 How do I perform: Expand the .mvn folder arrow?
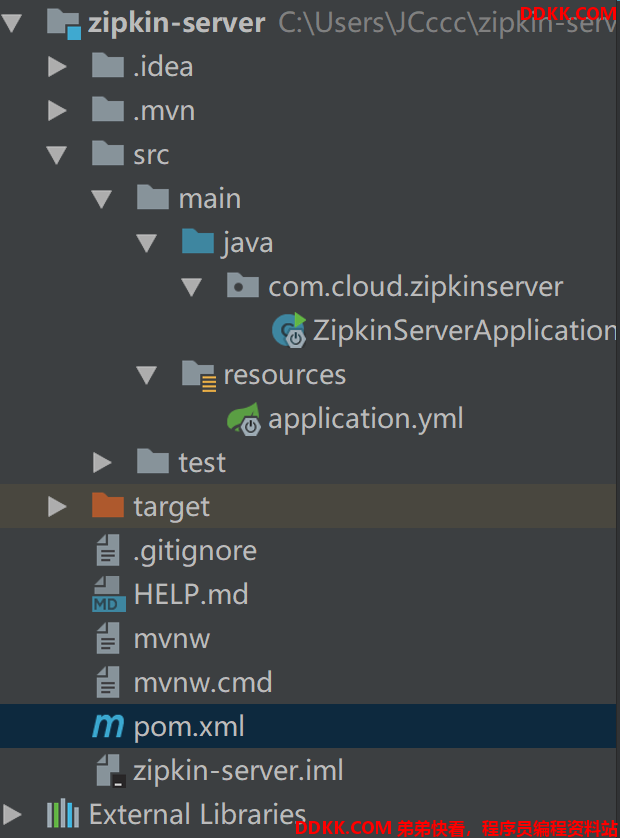tap(57, 110)
